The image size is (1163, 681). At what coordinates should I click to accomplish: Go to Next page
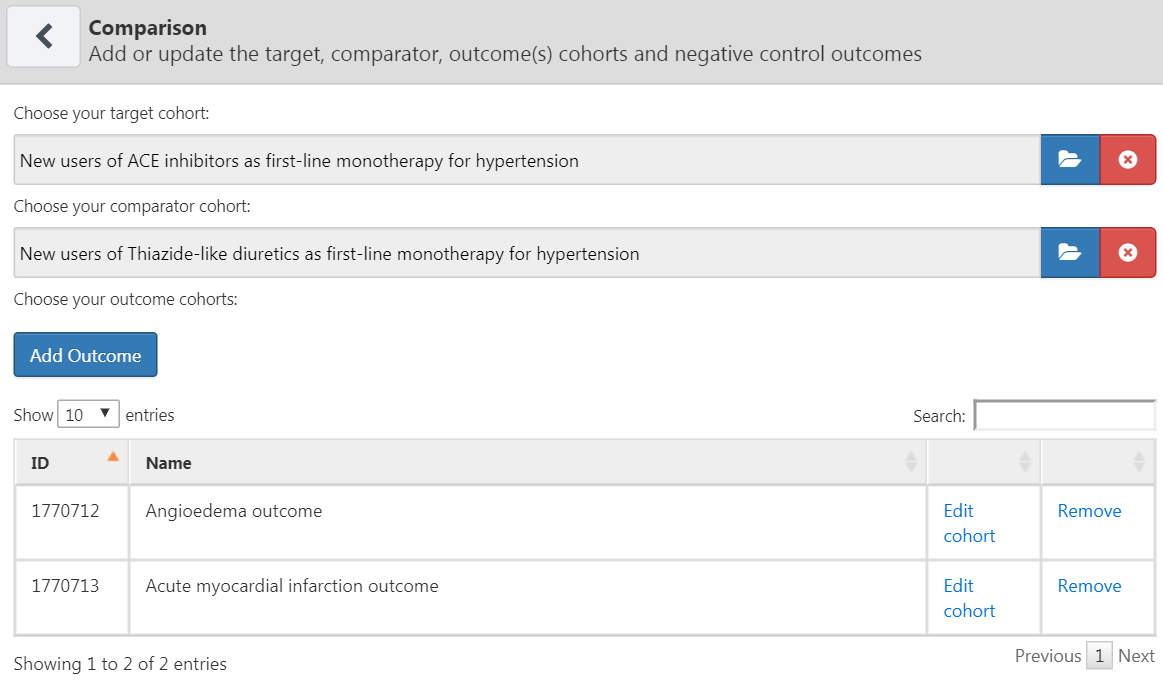[x=1136, y=656]
